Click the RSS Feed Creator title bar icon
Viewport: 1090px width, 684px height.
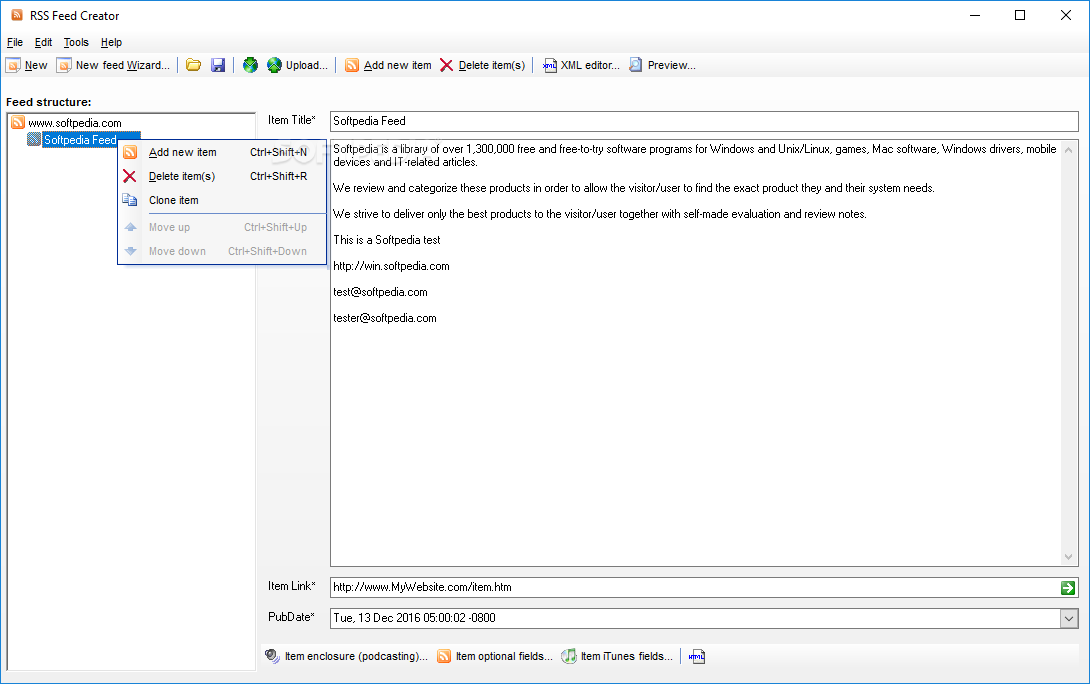click(x=17, y=15)
